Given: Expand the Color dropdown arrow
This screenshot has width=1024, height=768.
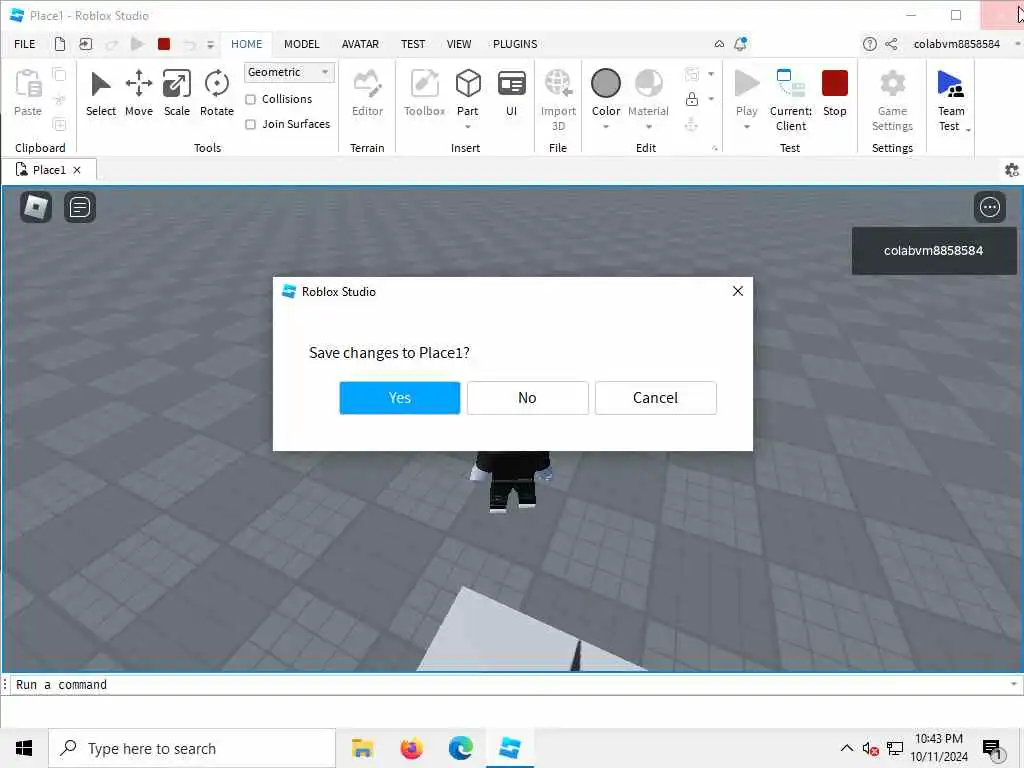Looking at the screenshot, I should click(x=605, y=126).
